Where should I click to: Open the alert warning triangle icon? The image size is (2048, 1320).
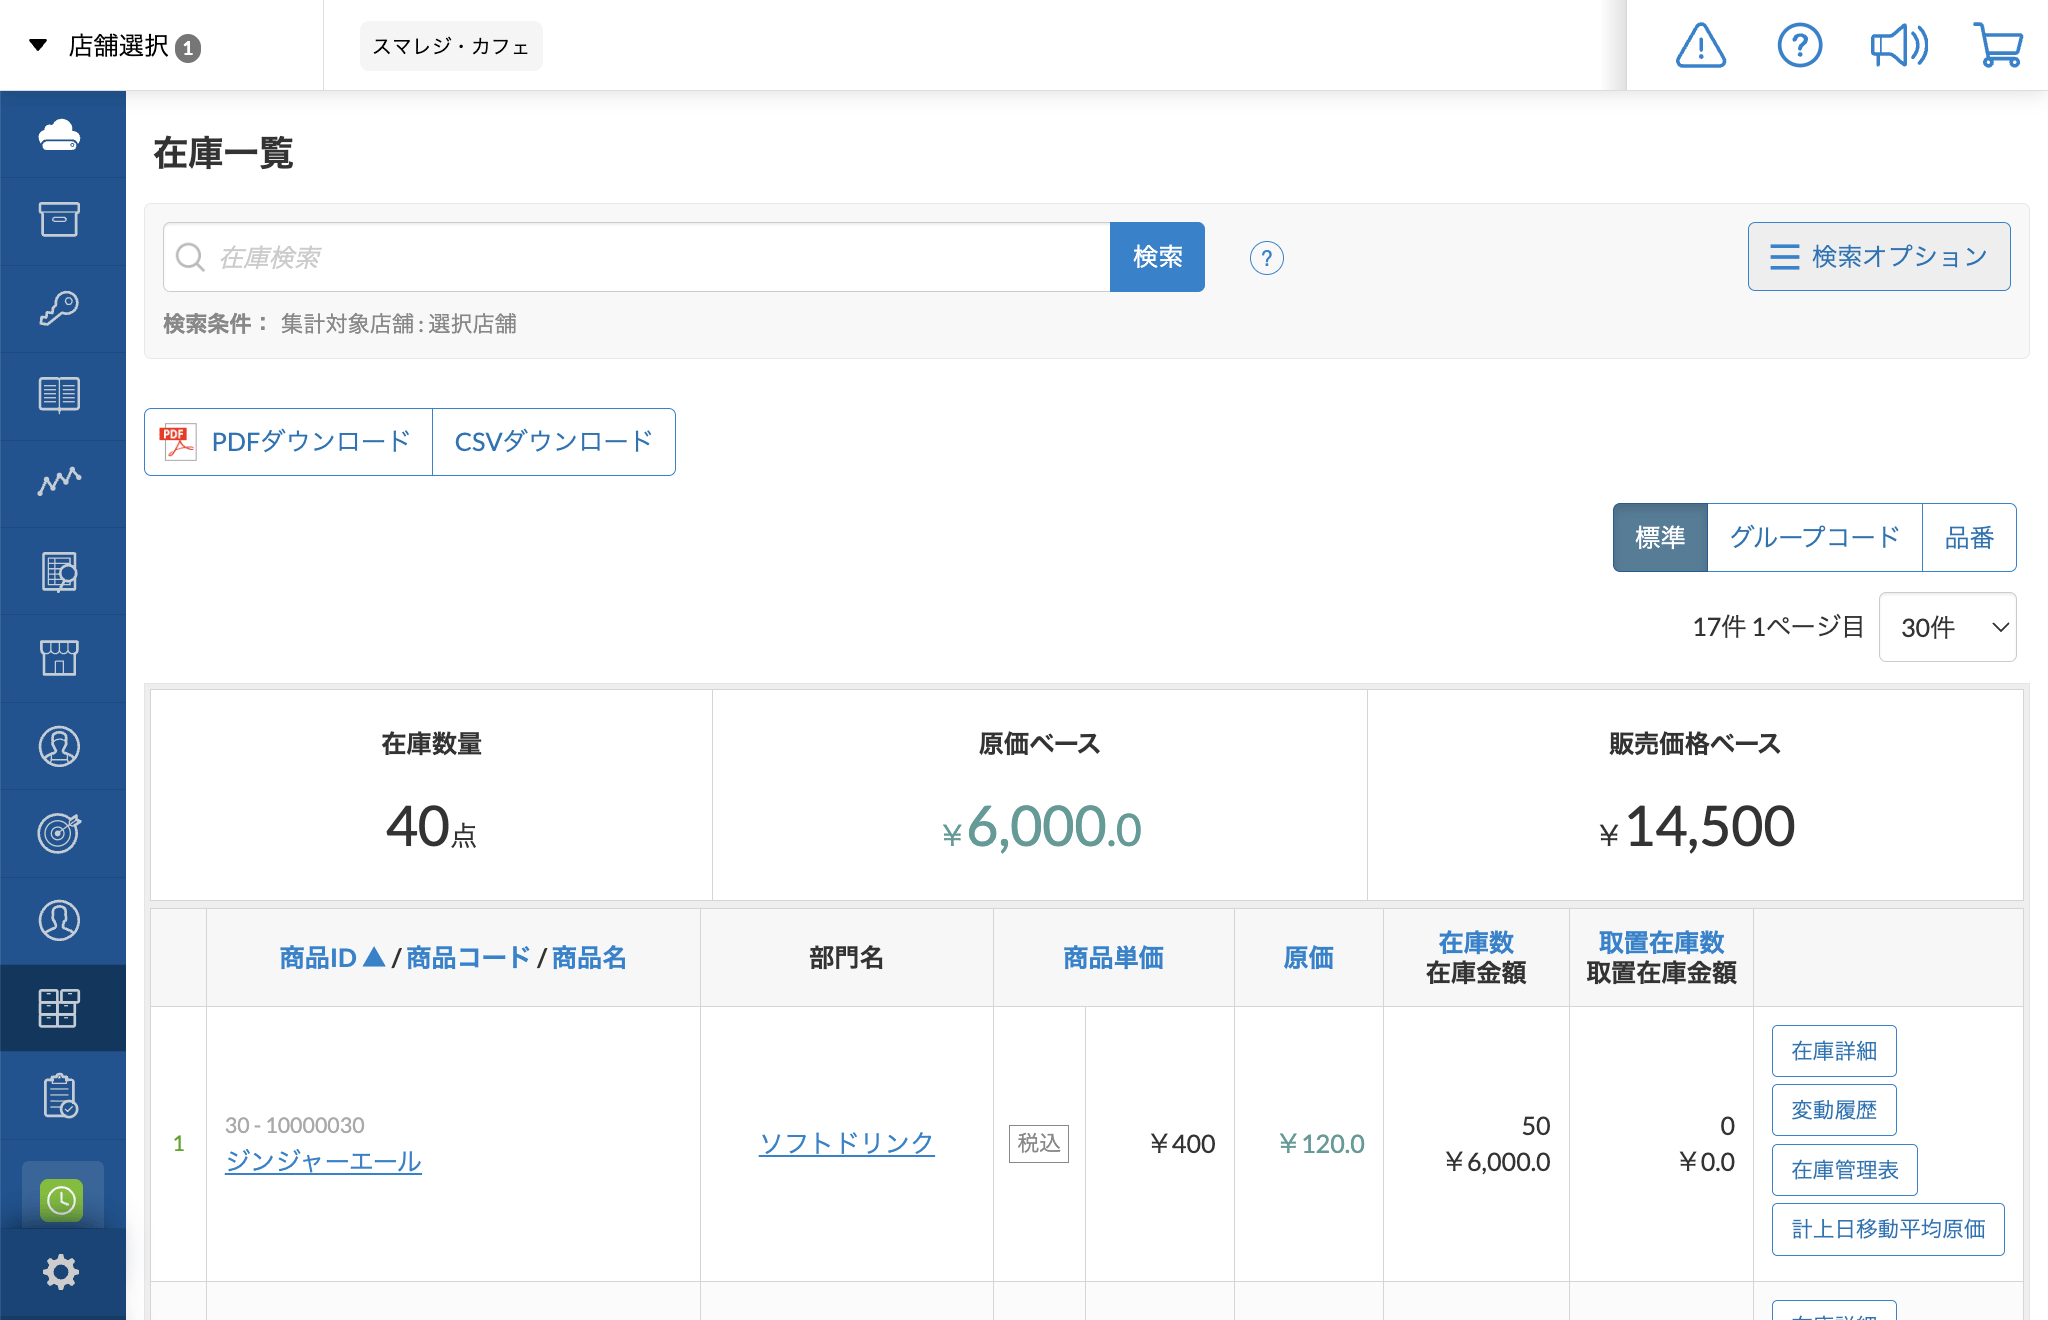(1700, 46)
